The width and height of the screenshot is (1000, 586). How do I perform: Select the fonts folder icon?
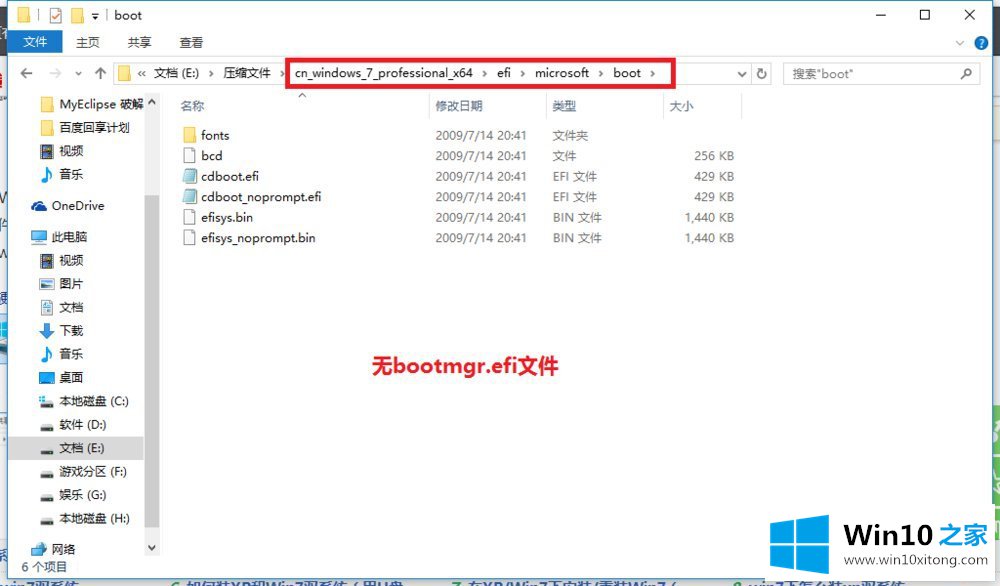coord(189,135)
